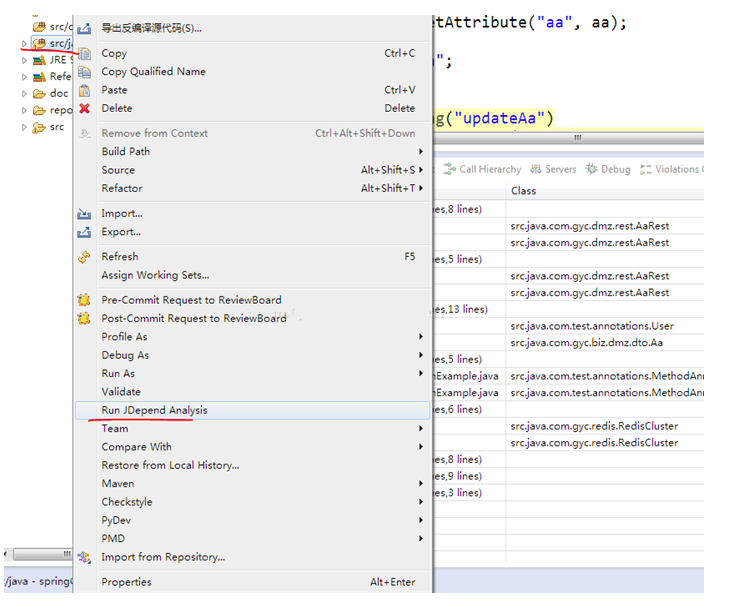Select Pre-Commit Request to ReviewBoard
Image resolution: width=735 pixels, height=601 pixels.
[253, 300]
